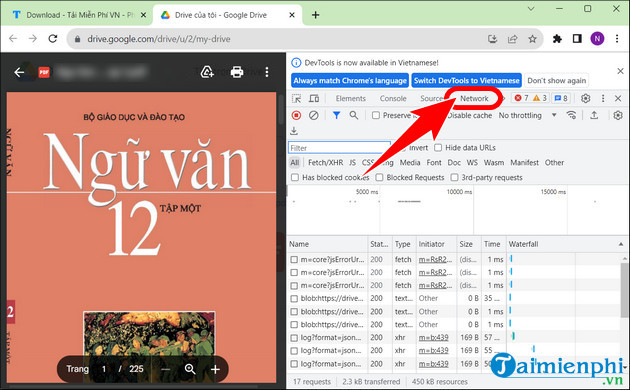
Task: Click the share page icon in address bar
Action: 513,39
